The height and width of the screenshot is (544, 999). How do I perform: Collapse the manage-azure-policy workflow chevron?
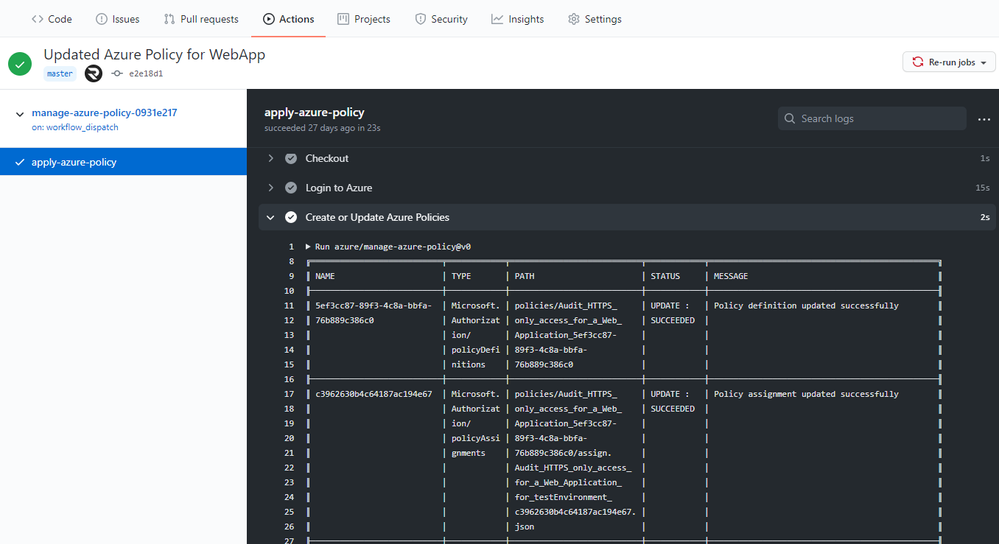click(20, 114)
